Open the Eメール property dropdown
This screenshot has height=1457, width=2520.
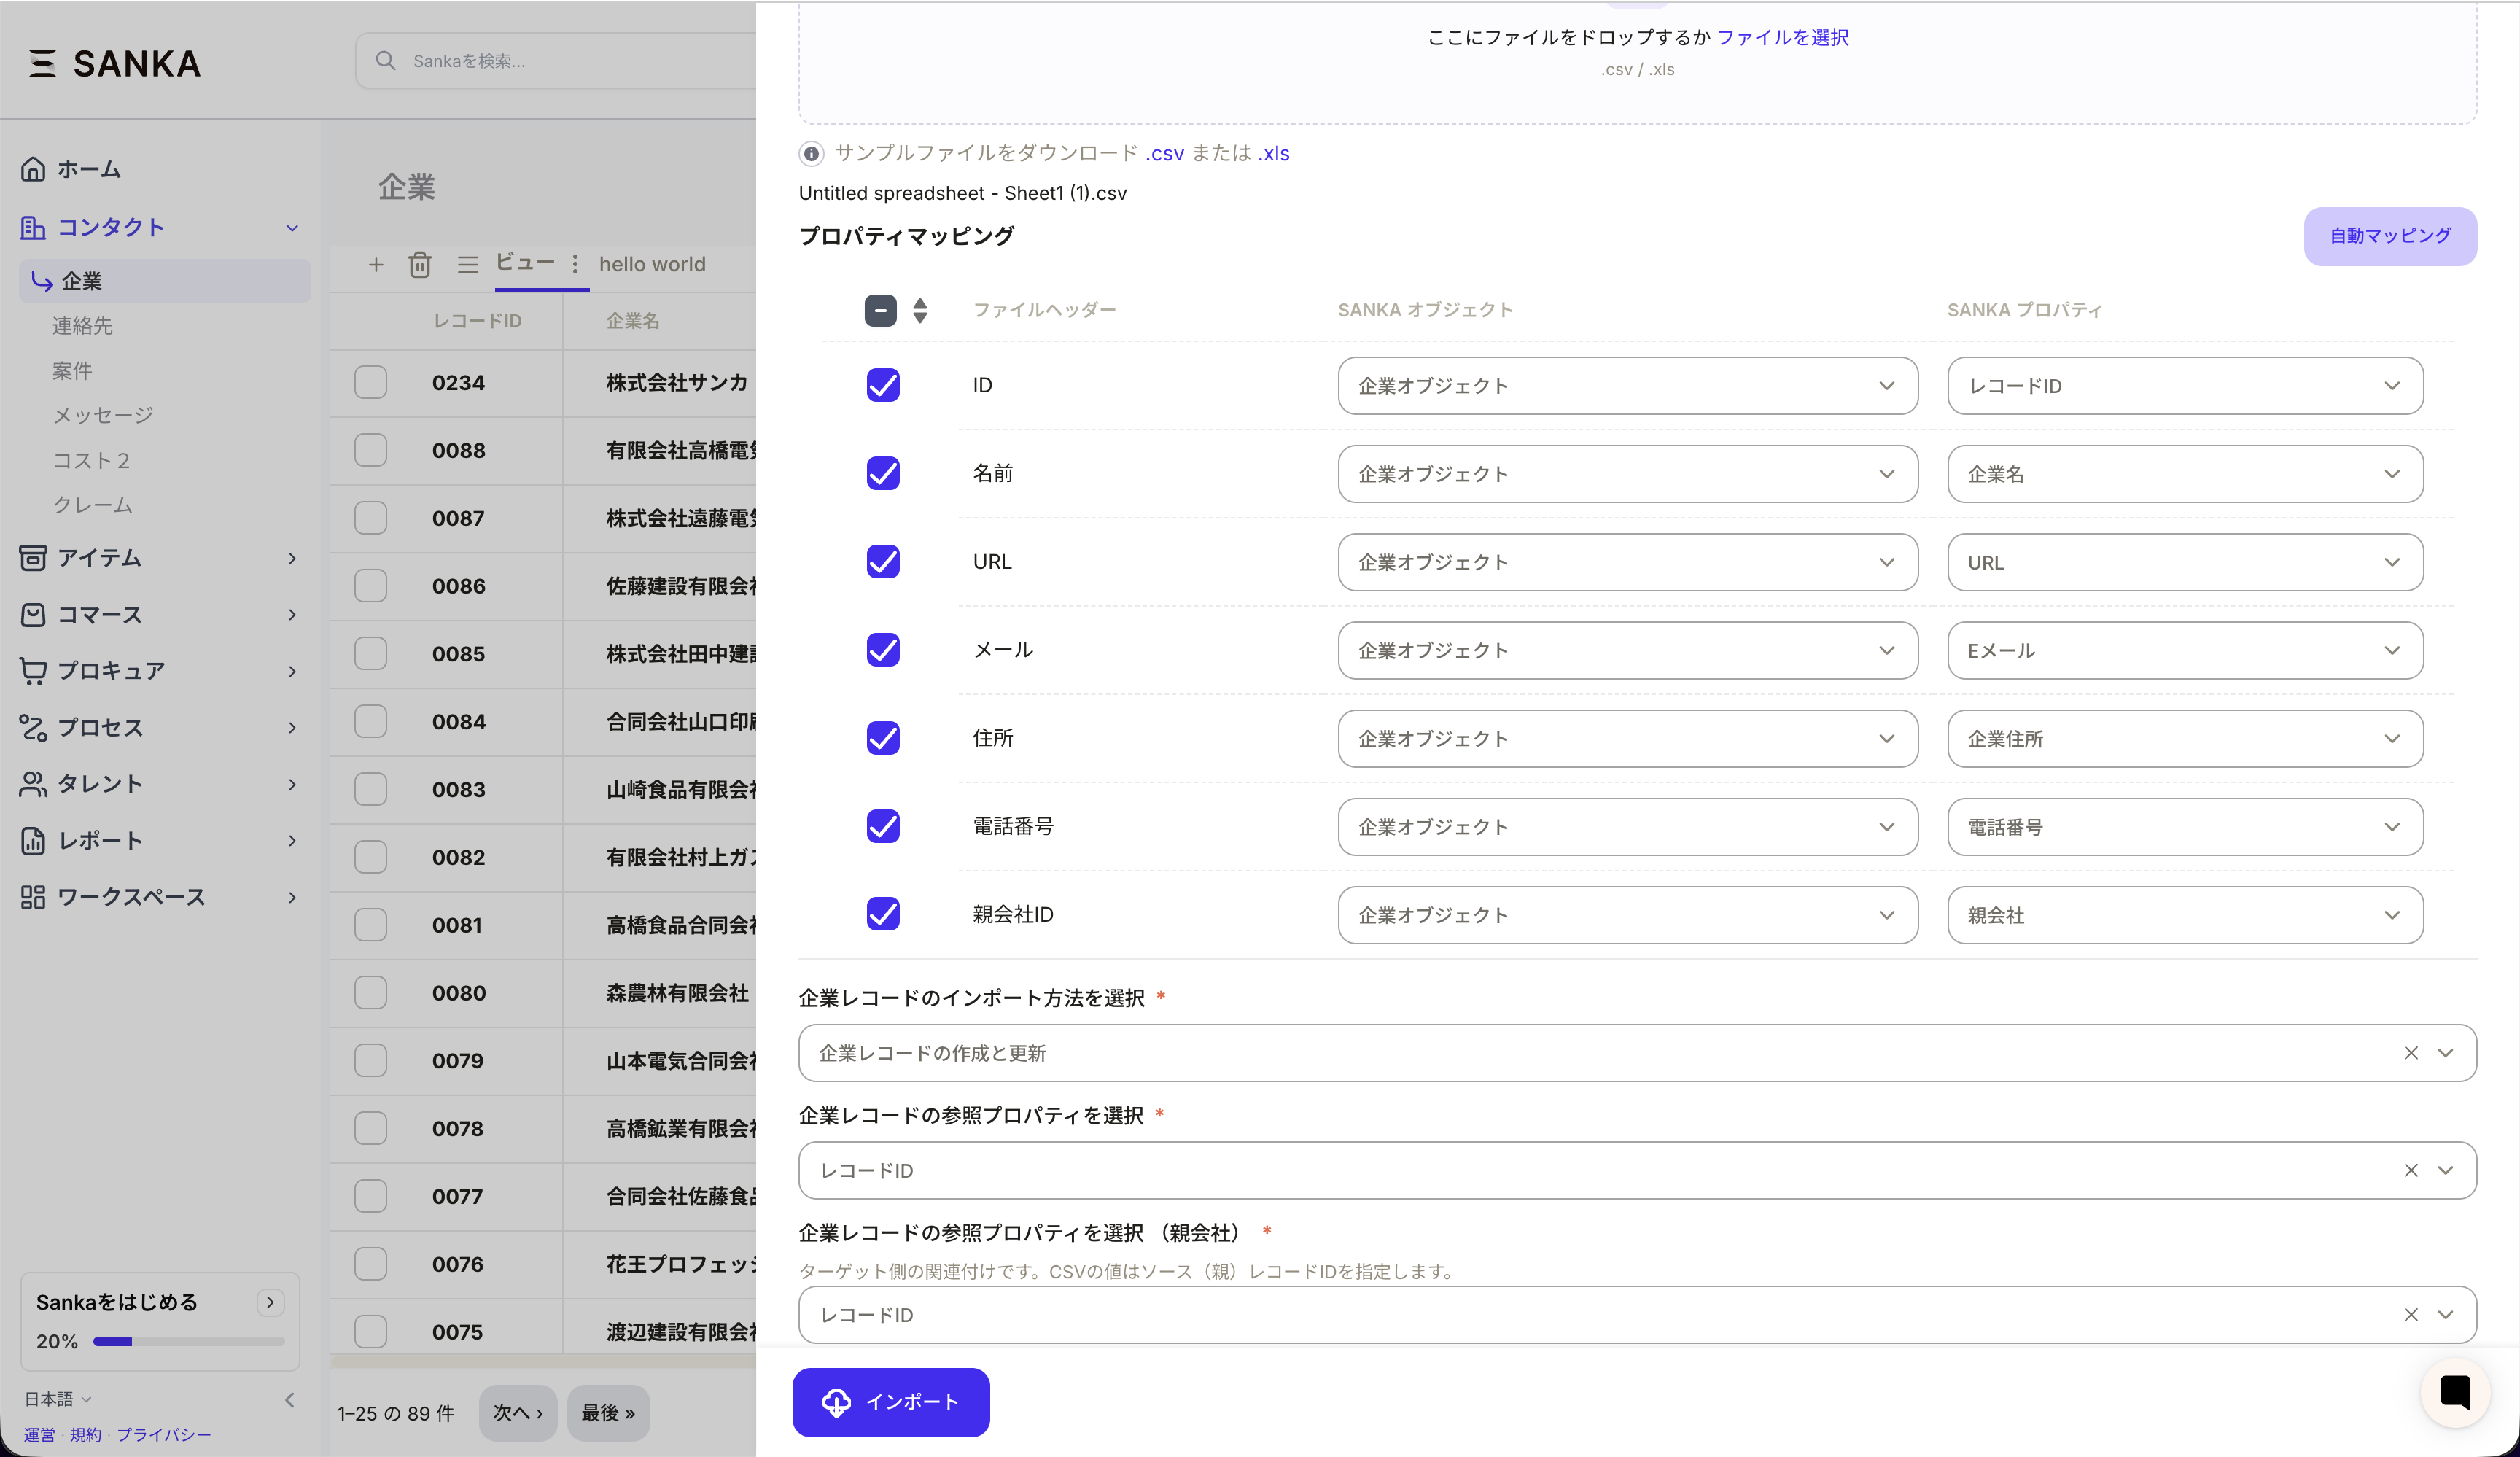coord(2184,651)
